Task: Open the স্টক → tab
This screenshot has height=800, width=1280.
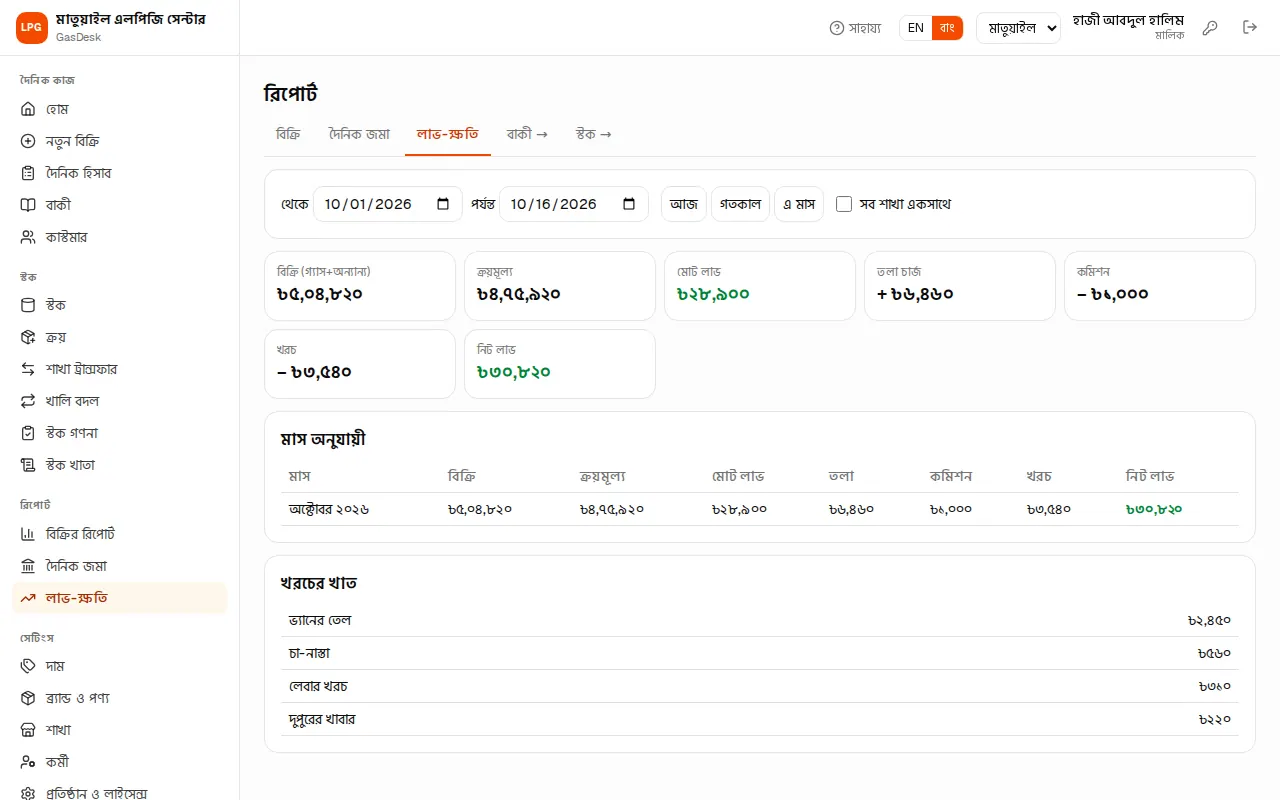Action: tap(594, 134)
